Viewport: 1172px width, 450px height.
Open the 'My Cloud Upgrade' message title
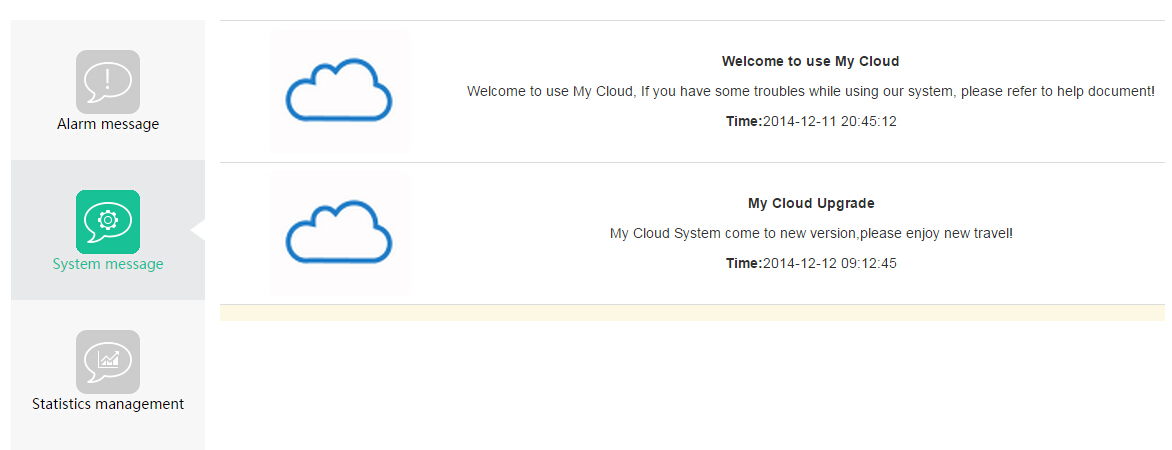[811, 203]
